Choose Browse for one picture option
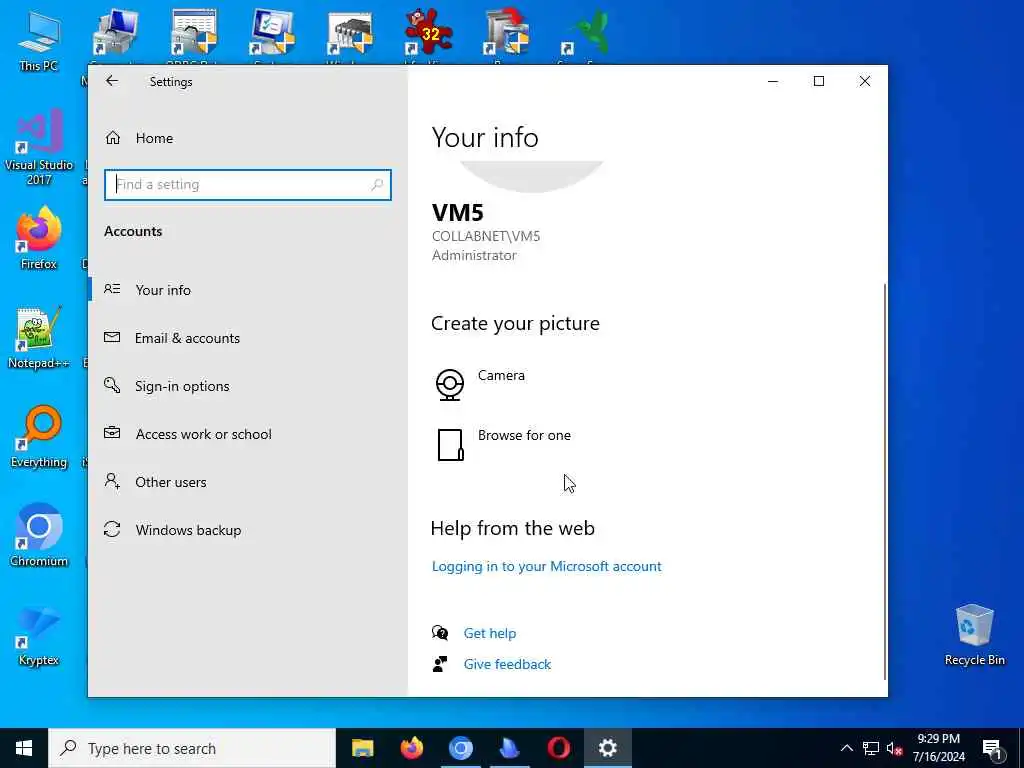 click(x=524, y=435)
